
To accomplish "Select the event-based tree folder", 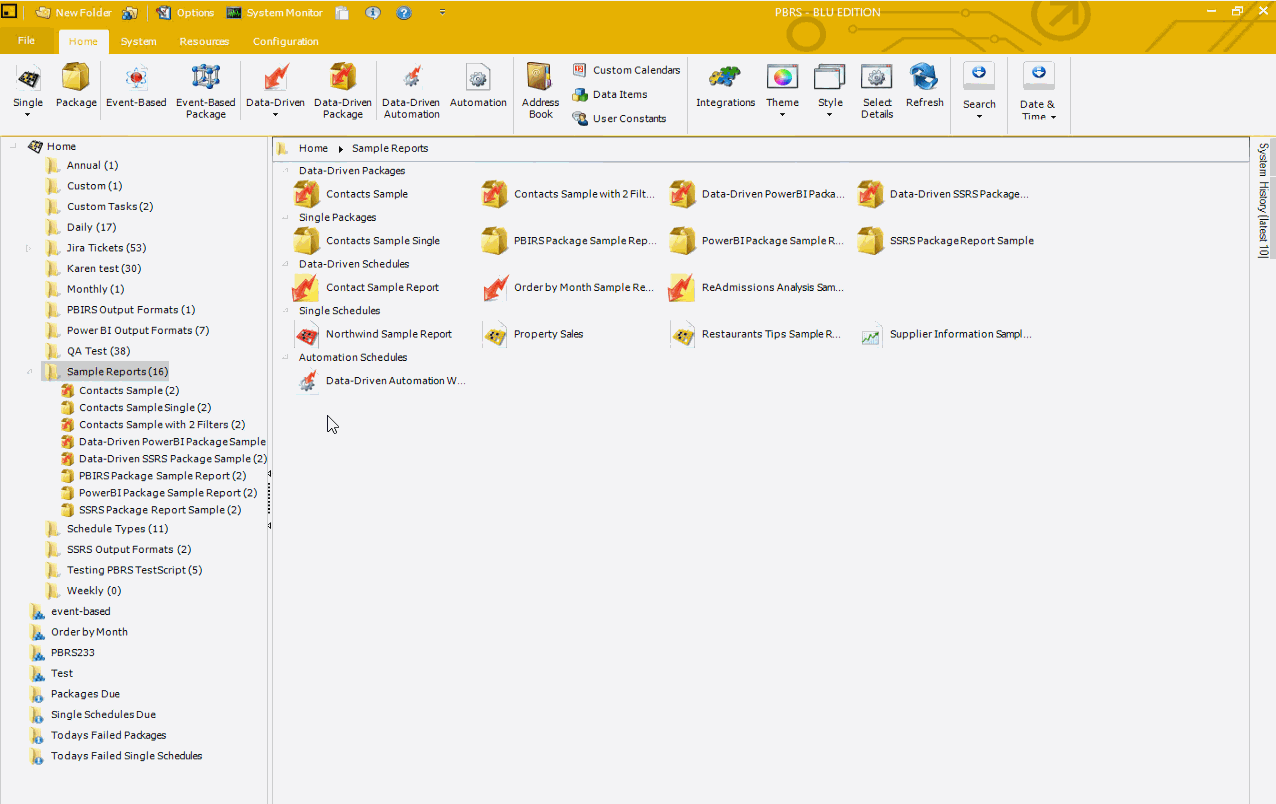I will pyautogui.click(x=70, y=611).
